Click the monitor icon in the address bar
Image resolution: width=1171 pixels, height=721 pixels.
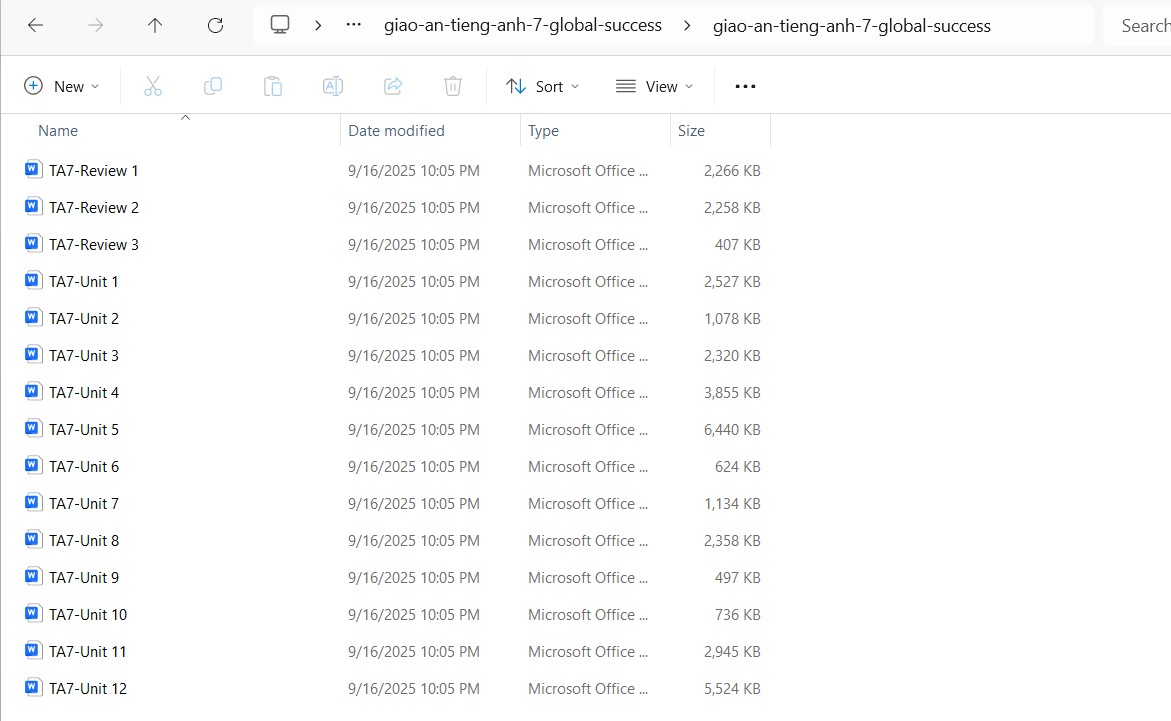click(x=280, y=24)
